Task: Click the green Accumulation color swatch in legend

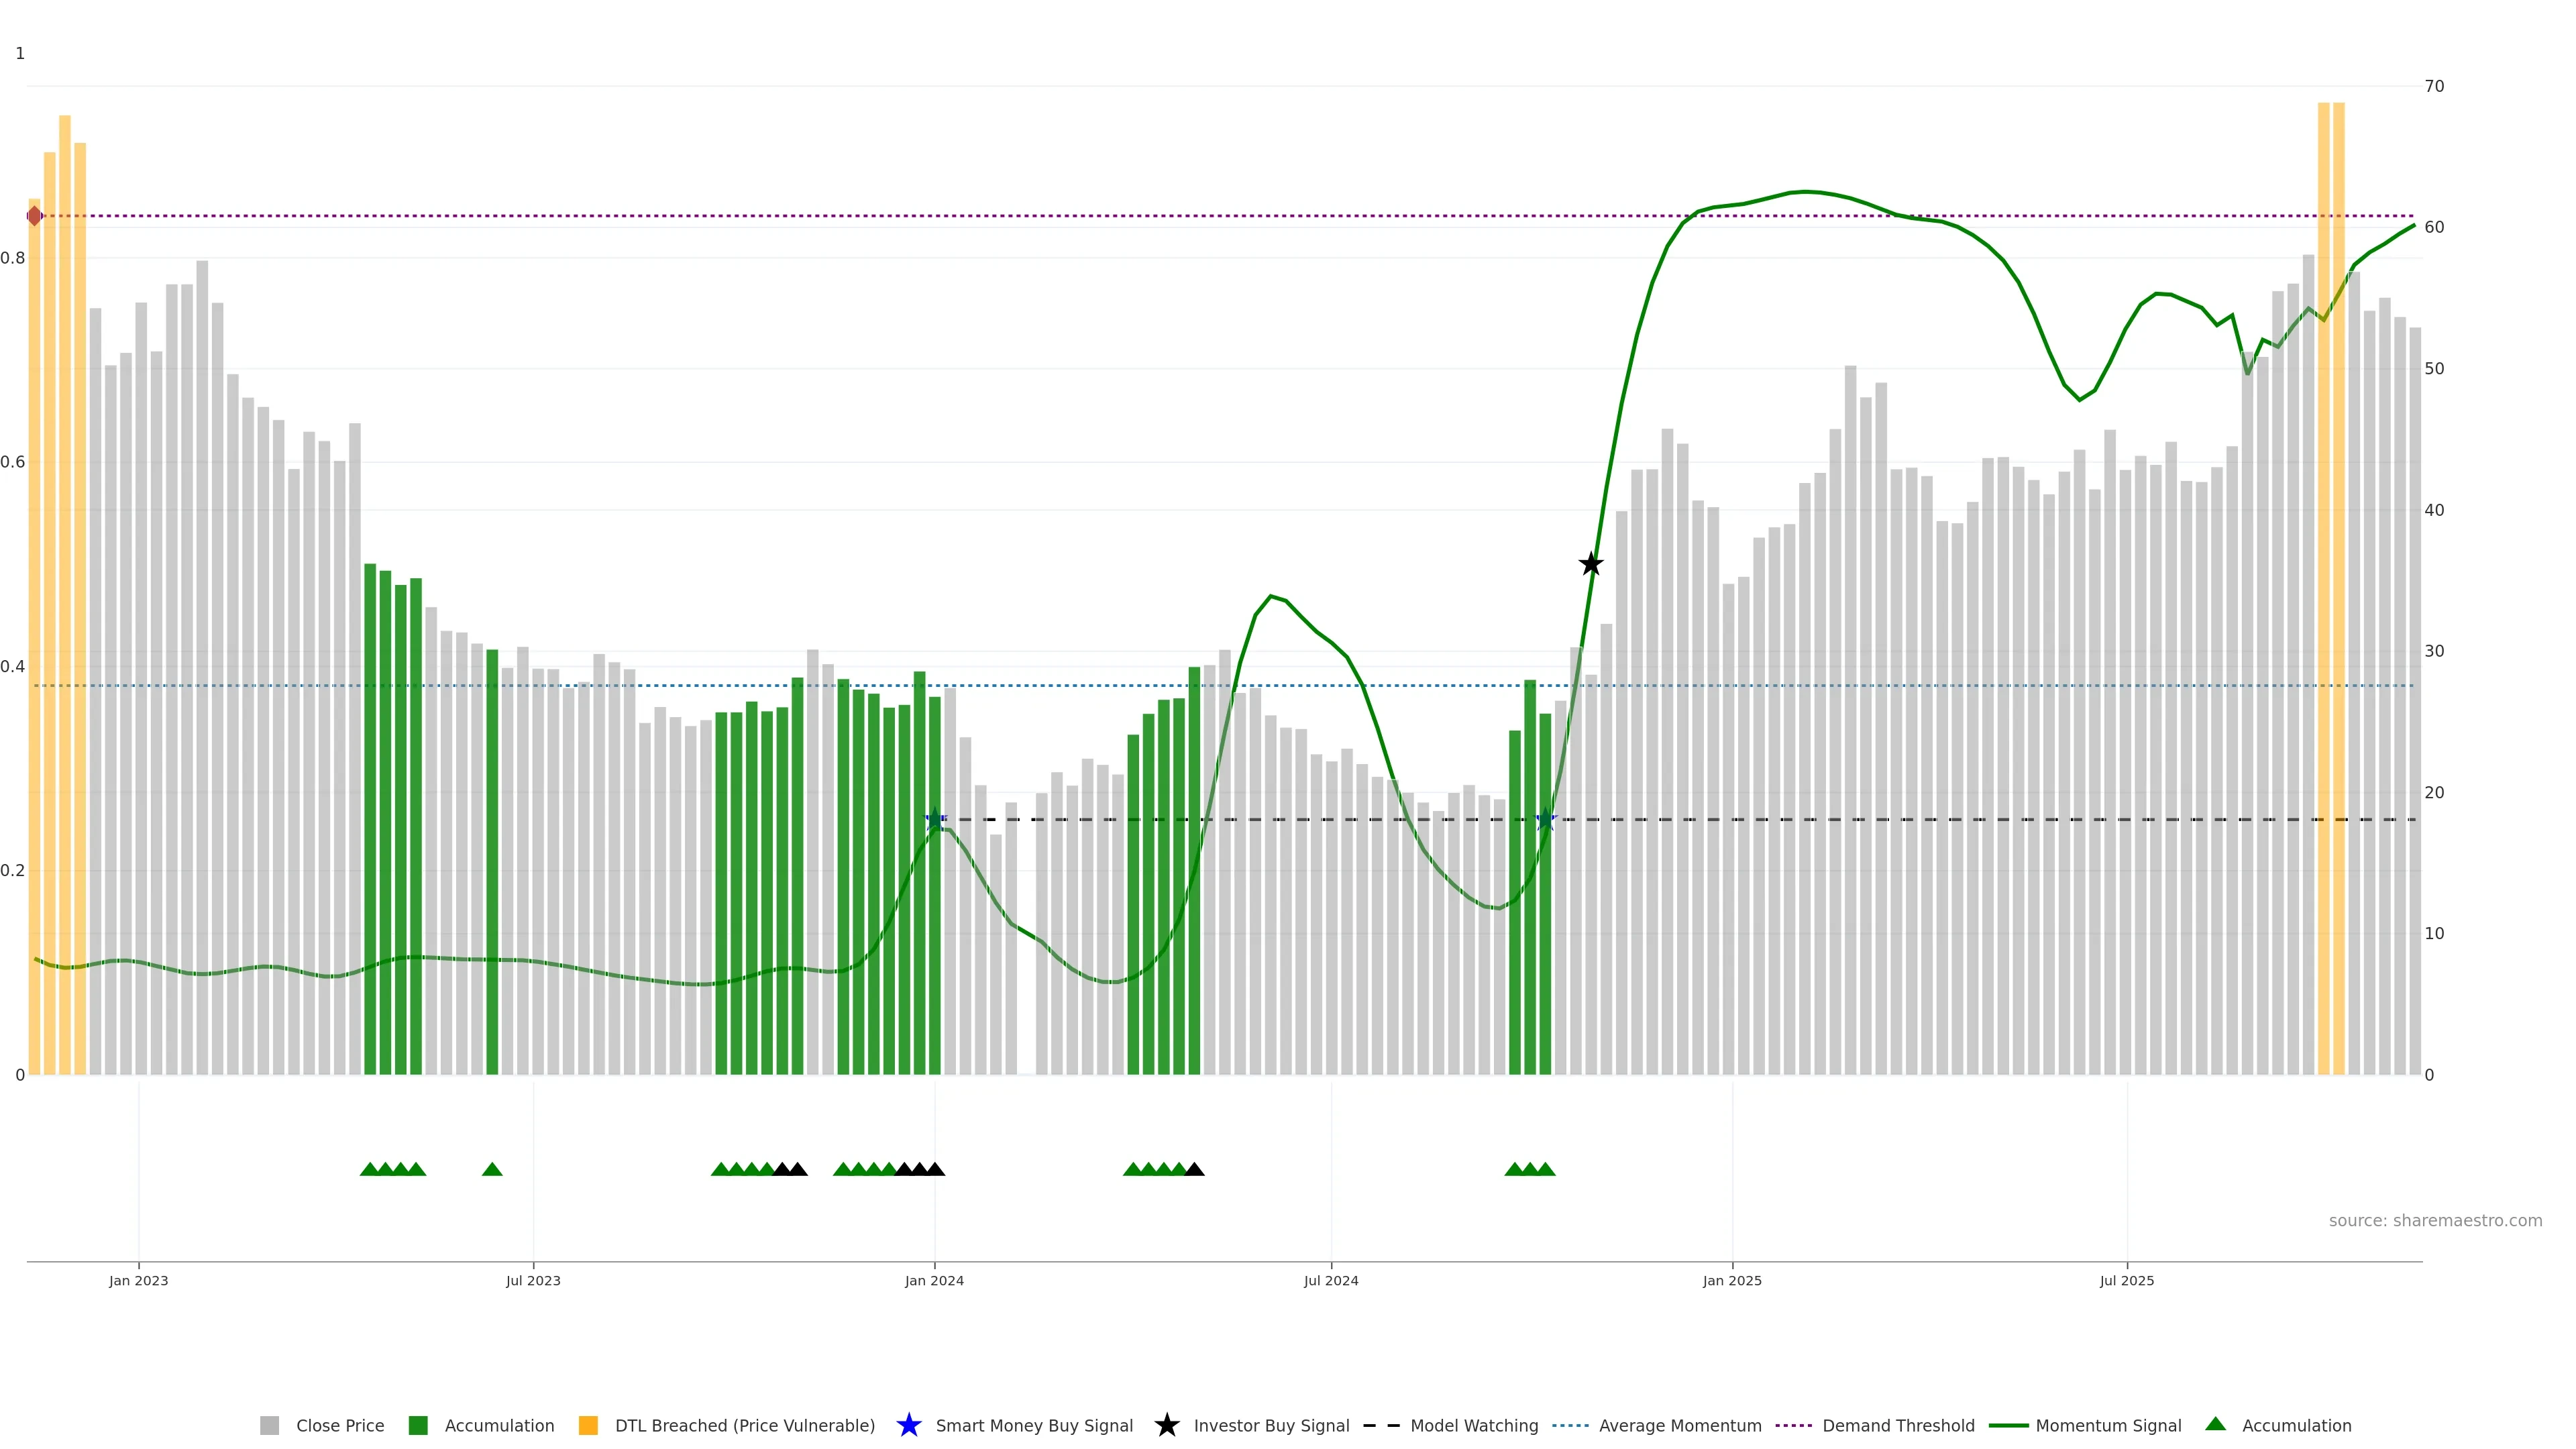Action: point(418,1425)
